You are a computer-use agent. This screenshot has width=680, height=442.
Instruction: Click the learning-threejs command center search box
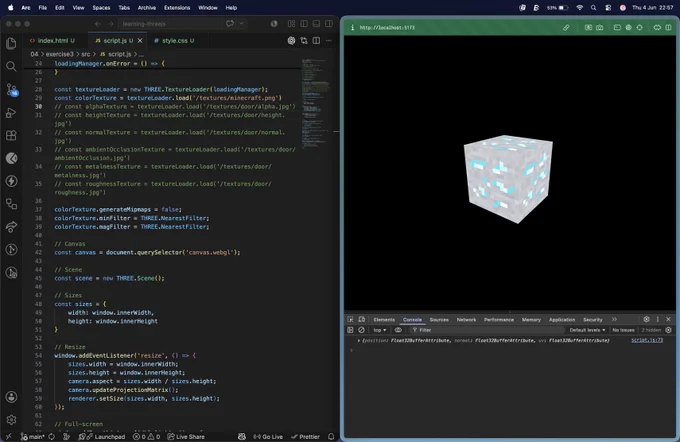pyautogui.click(x=171, y=24)
